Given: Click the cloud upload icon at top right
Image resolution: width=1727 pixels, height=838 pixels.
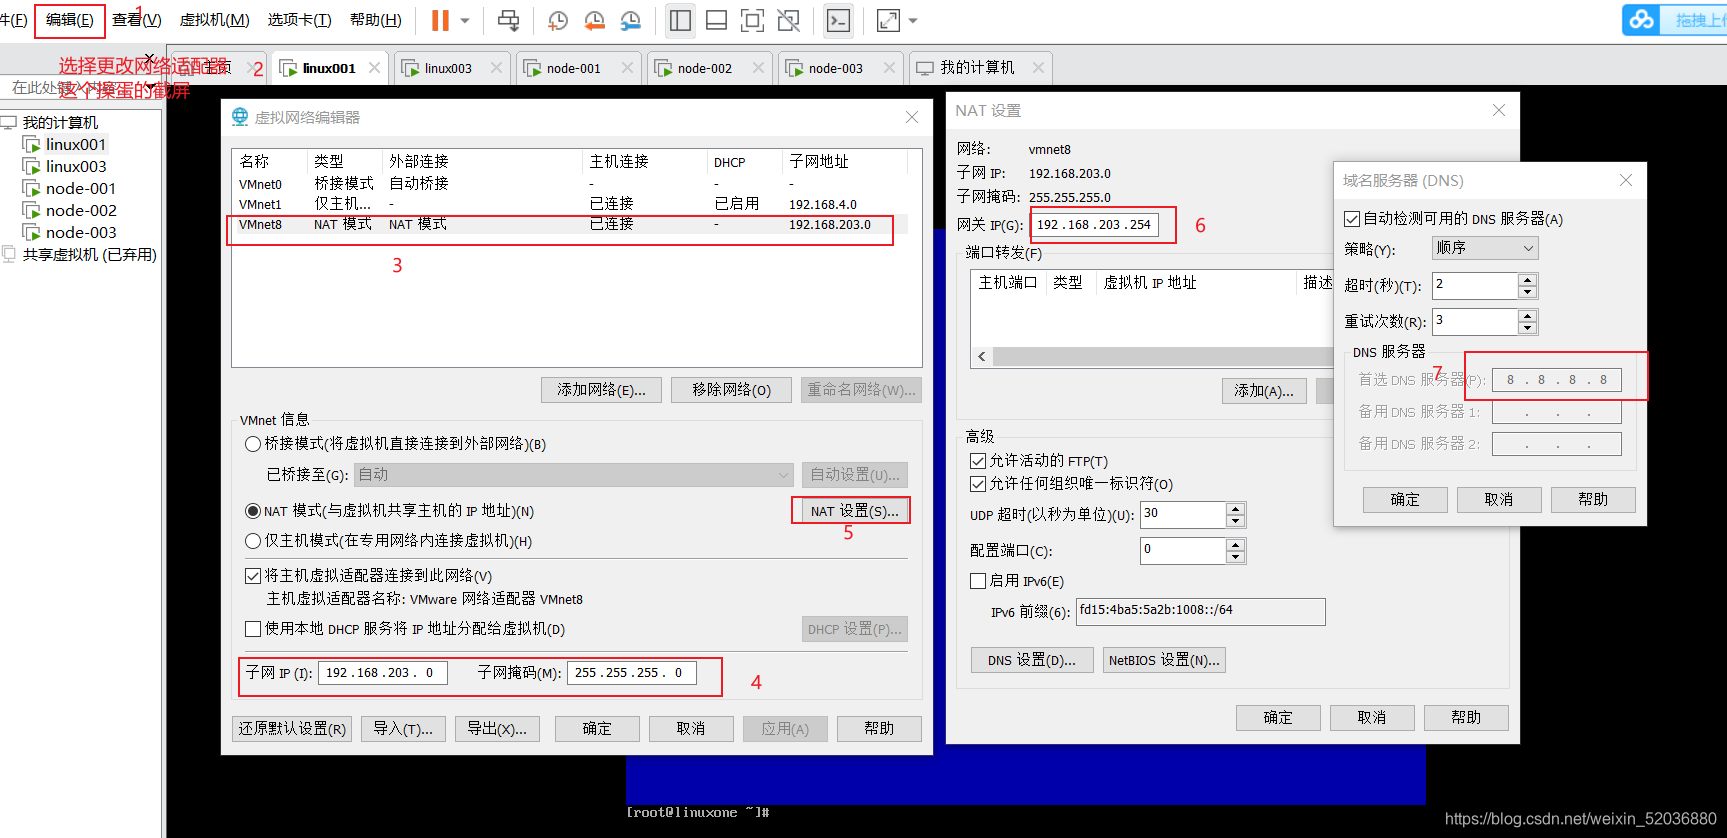Looking at the screenshot, I should [x=1641, y=19].
